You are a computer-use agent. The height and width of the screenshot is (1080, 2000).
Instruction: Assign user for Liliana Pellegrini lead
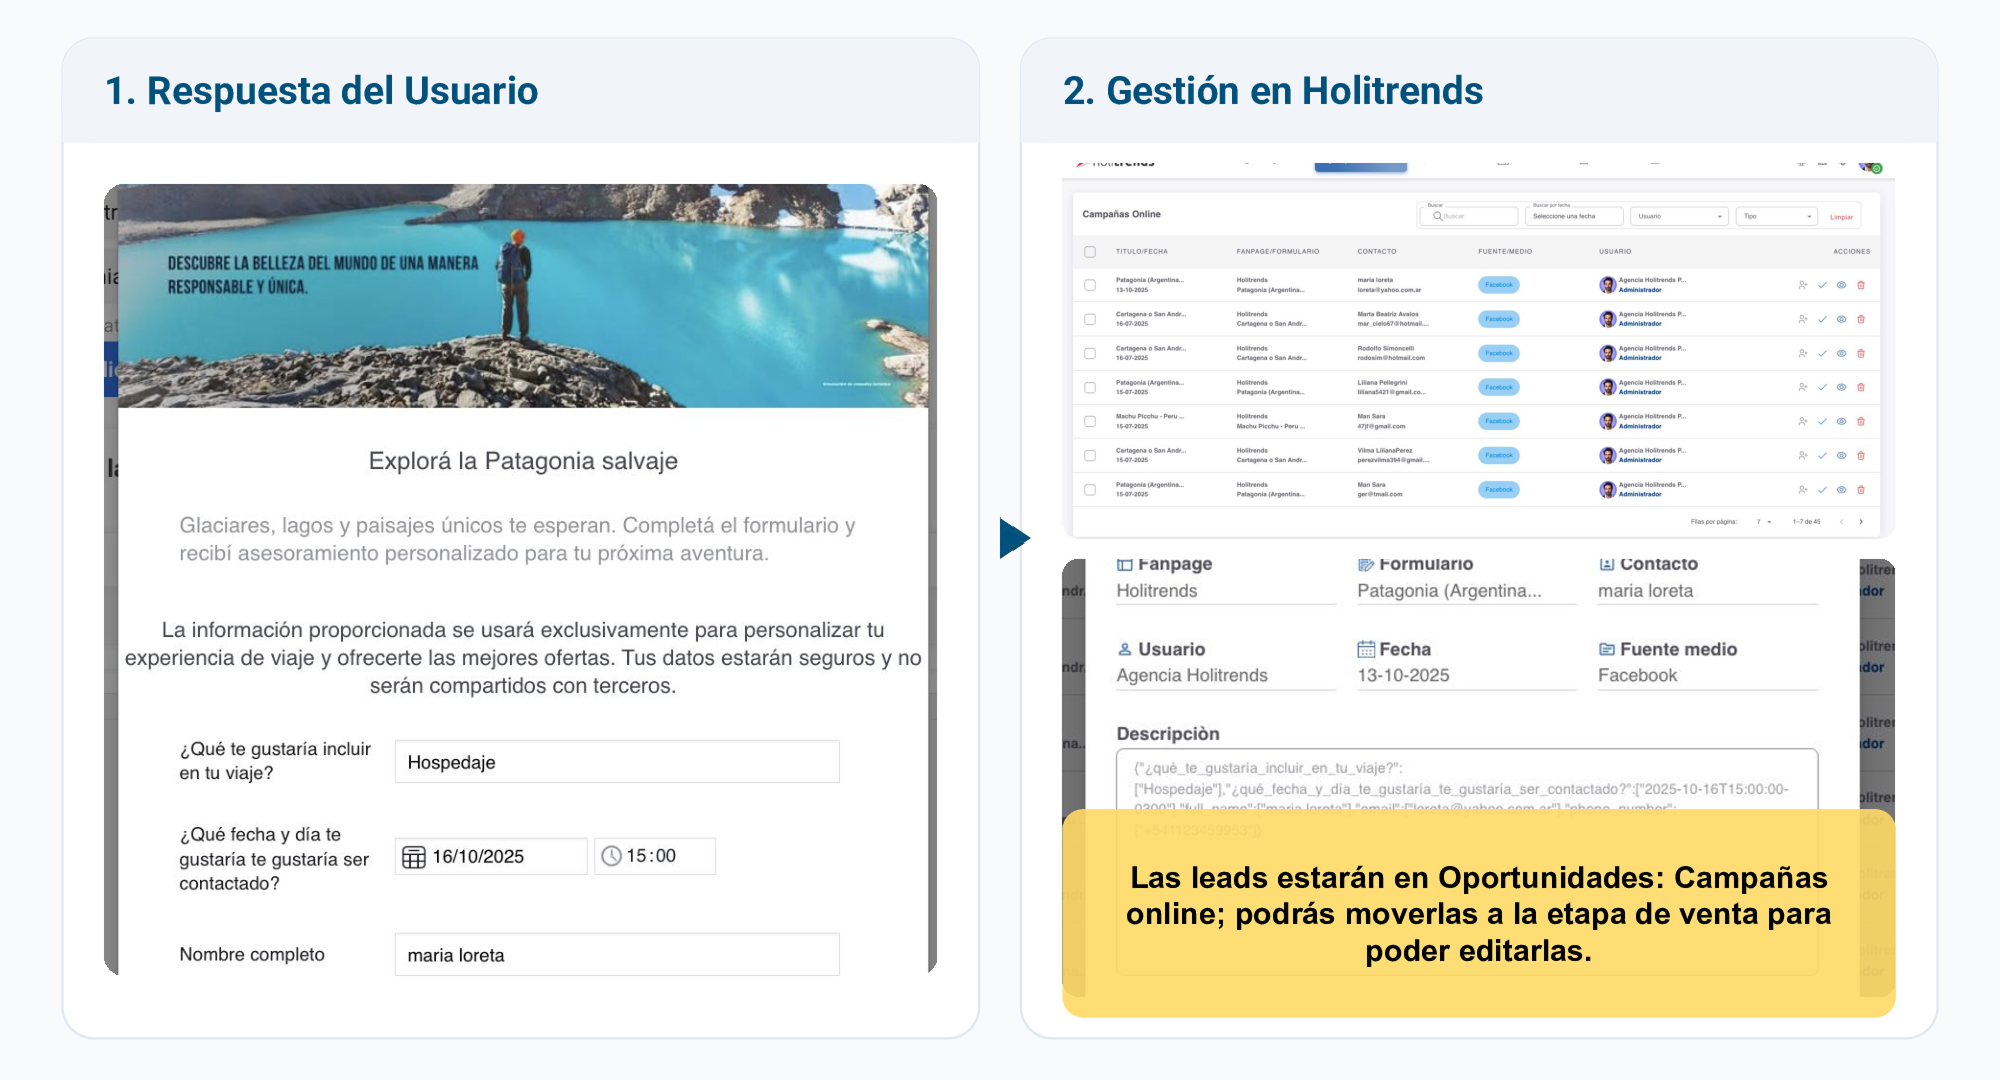[x=1802, y=387]
